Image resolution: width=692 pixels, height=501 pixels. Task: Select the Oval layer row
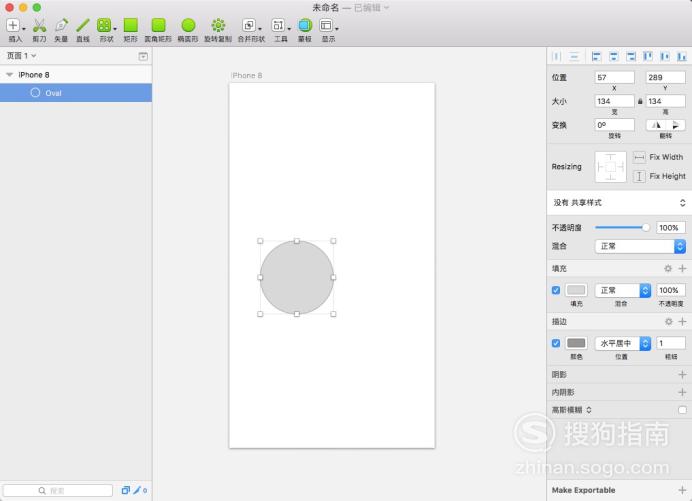pos(76,93)
